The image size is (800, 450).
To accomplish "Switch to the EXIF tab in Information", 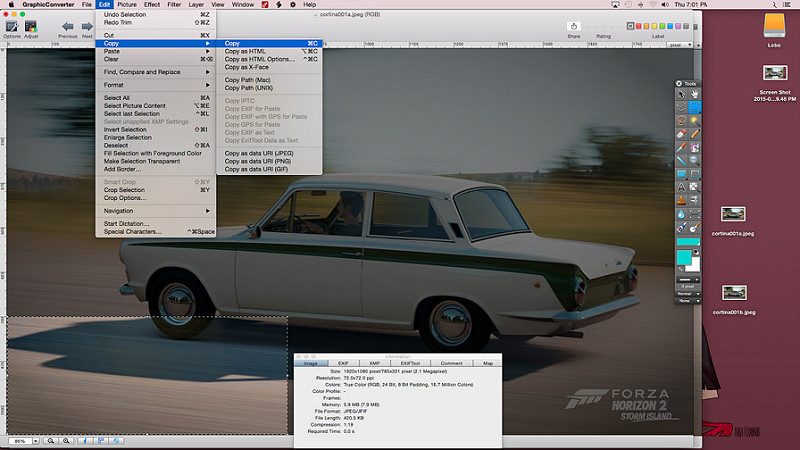I will tap(343, 363).
